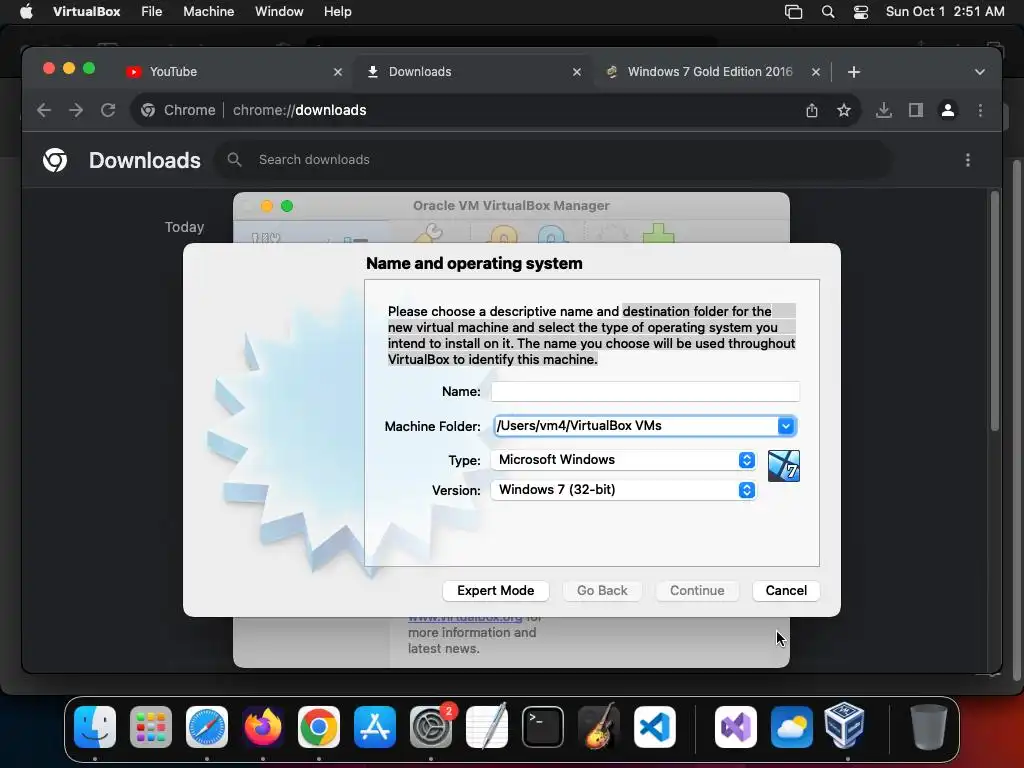Open Control Center in menu bar

(861, 12)
